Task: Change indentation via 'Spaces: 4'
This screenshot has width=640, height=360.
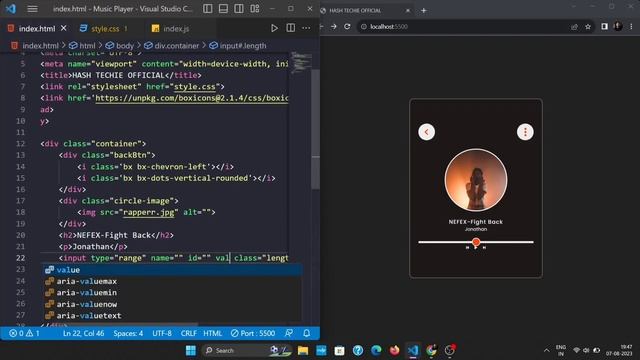Action: pos(128,333)
